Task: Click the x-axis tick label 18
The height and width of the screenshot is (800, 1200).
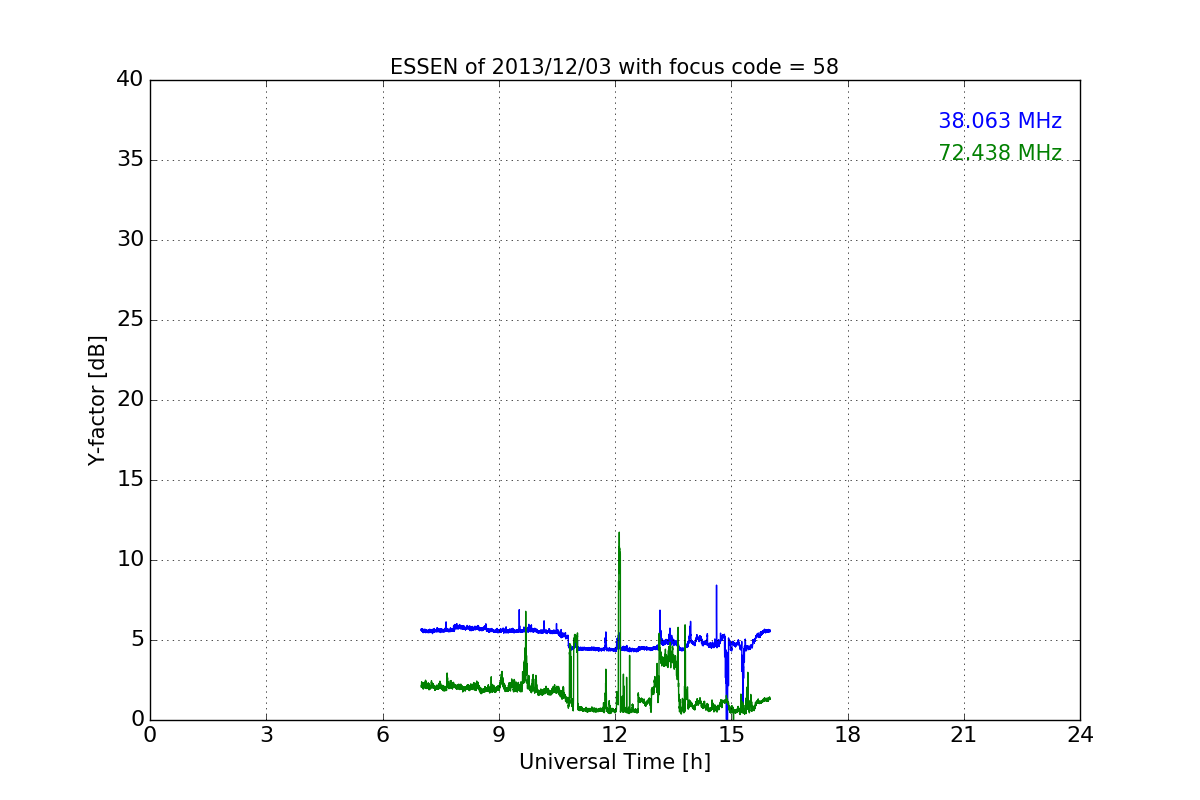Action: click(x=848, y=735)
